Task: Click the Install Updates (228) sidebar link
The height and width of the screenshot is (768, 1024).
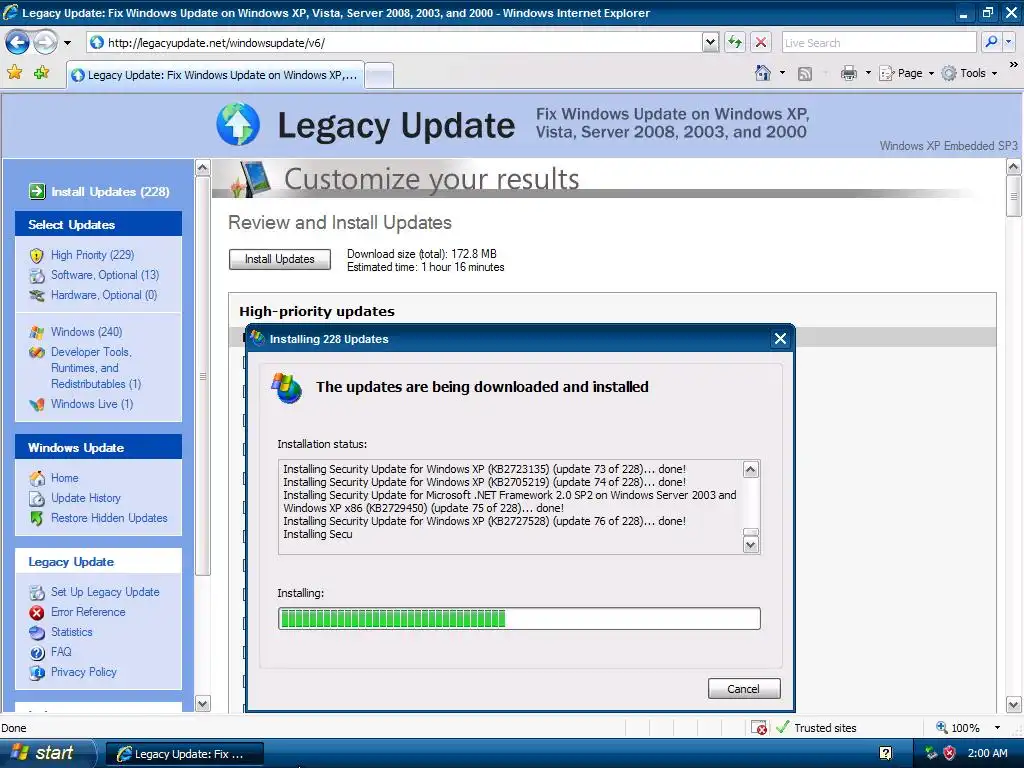Action: (110, 191)
